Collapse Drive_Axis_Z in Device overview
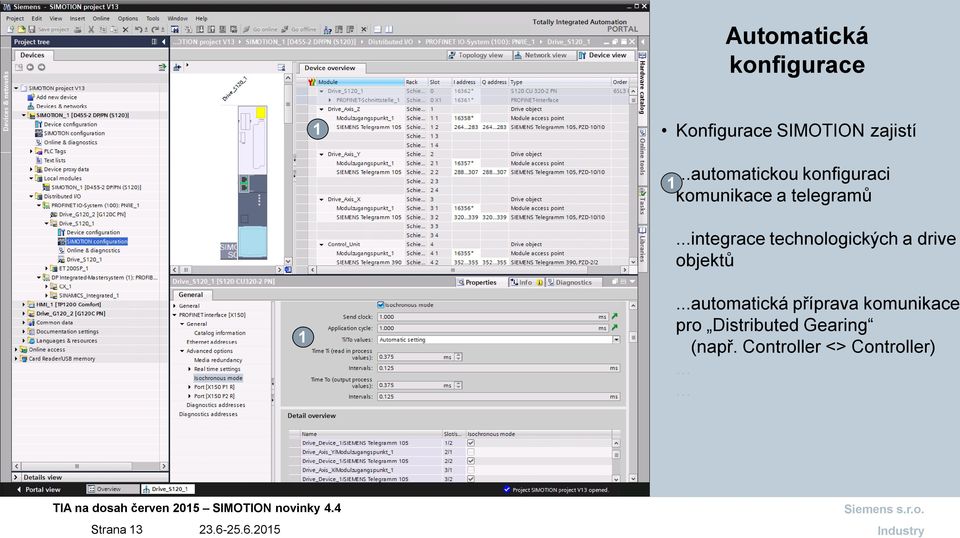The width and height of the screenshot is (960, 538). tap(321, 109)
